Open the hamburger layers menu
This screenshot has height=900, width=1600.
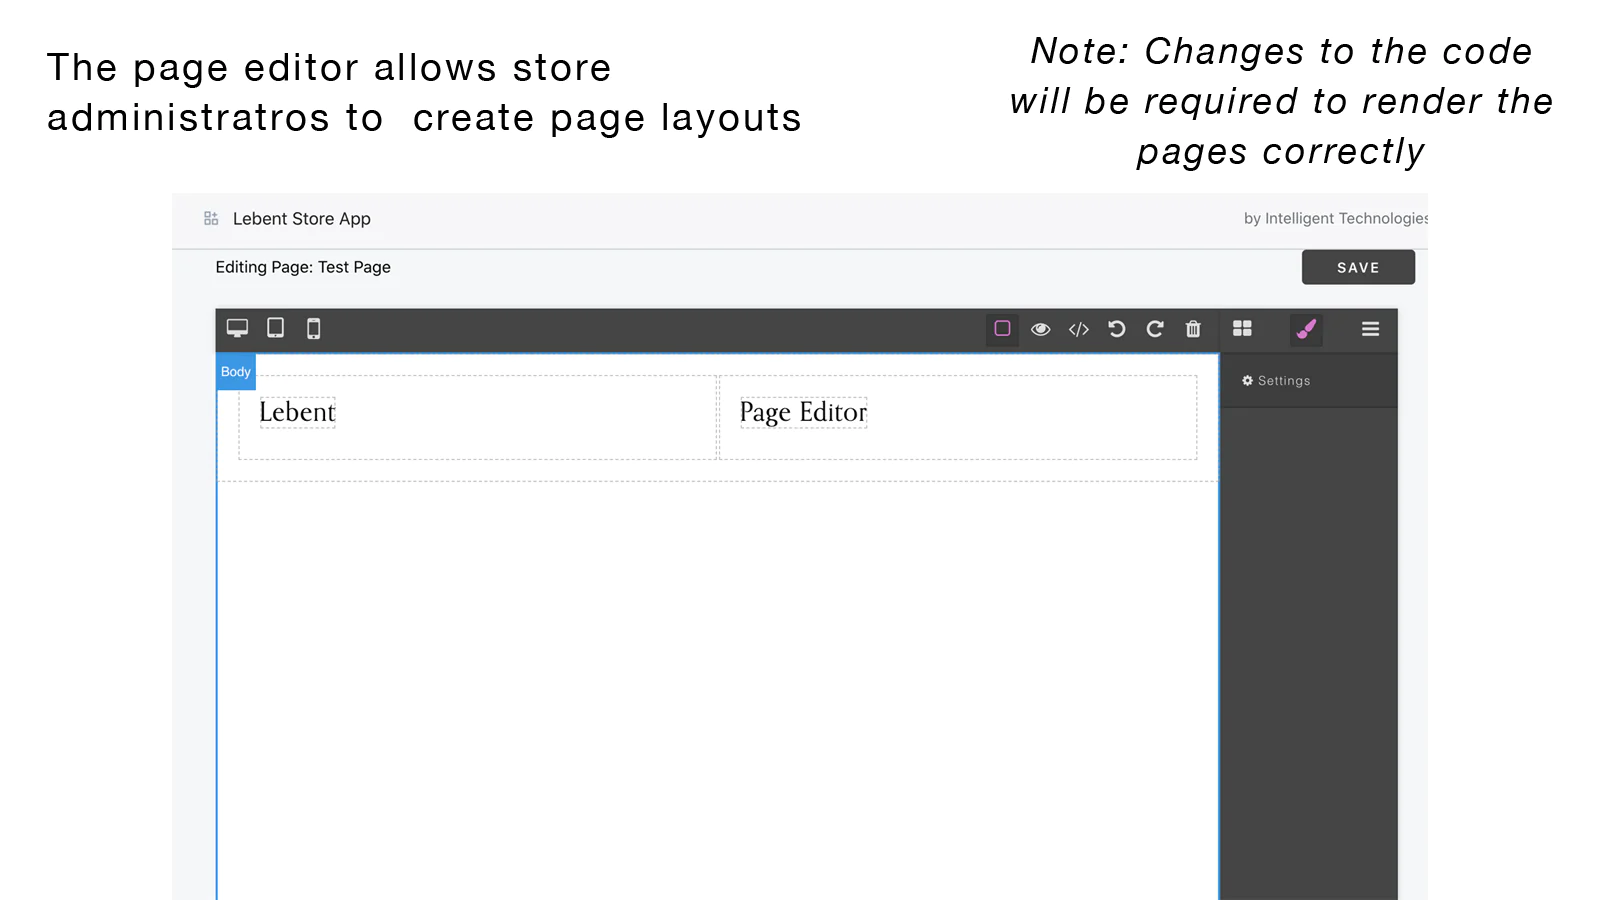point(1370,329)
